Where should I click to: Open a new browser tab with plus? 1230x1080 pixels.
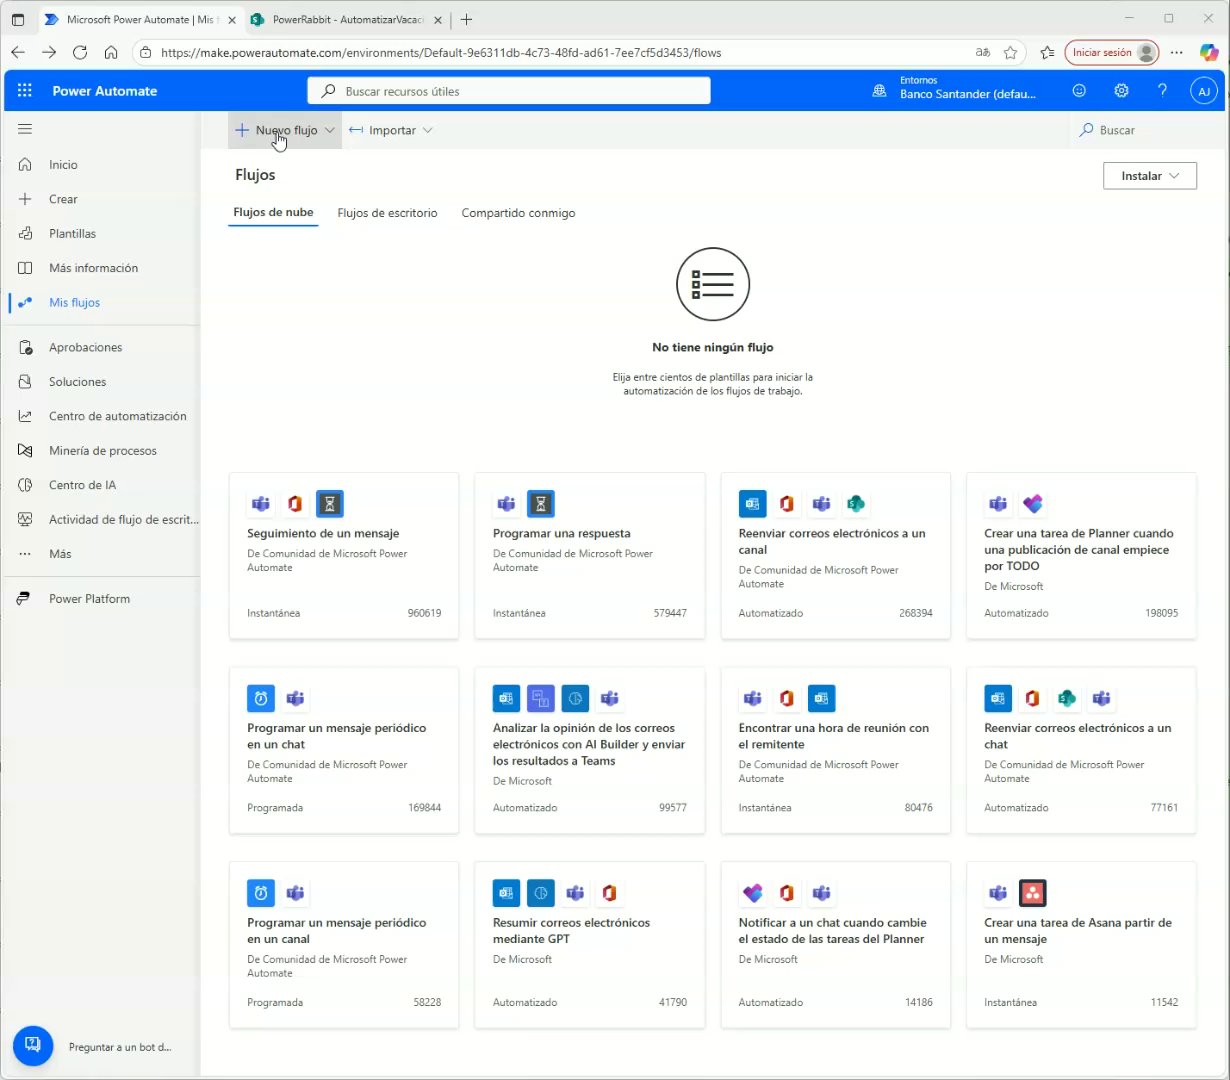point(466,19)
